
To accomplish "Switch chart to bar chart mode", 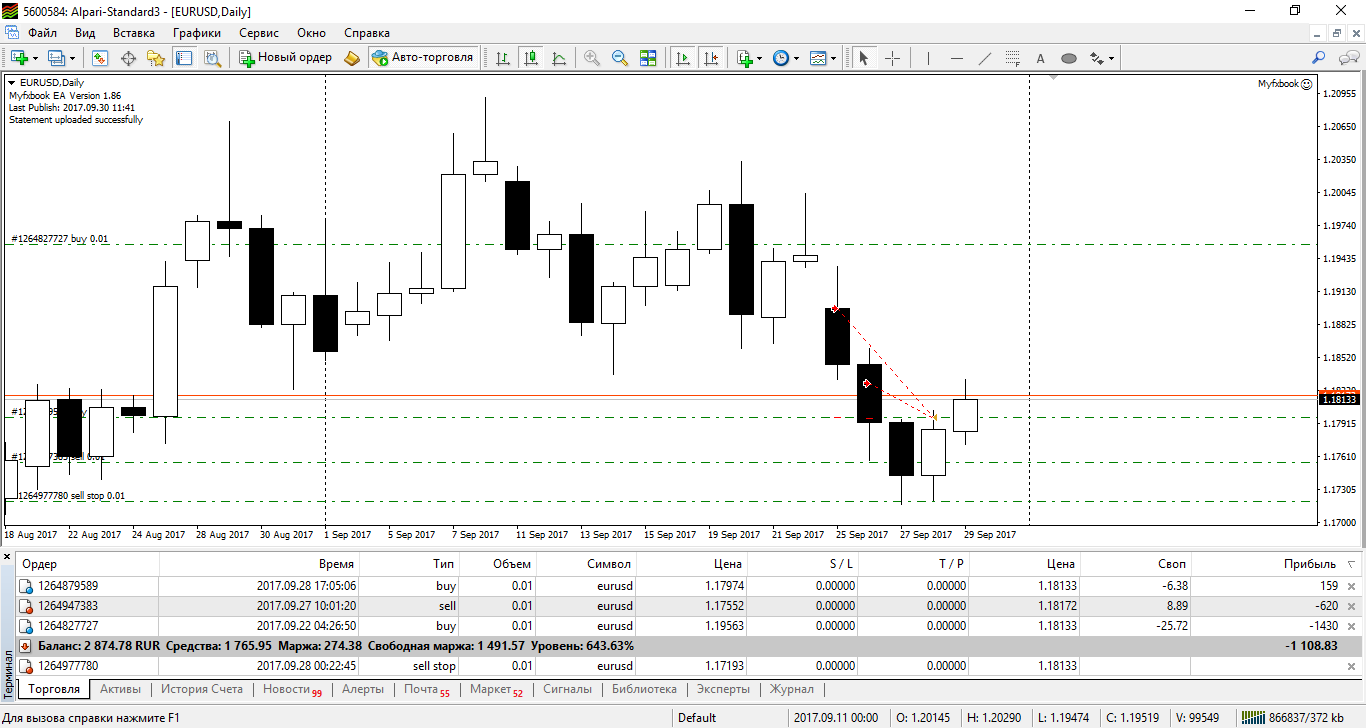I will (503, 58).
